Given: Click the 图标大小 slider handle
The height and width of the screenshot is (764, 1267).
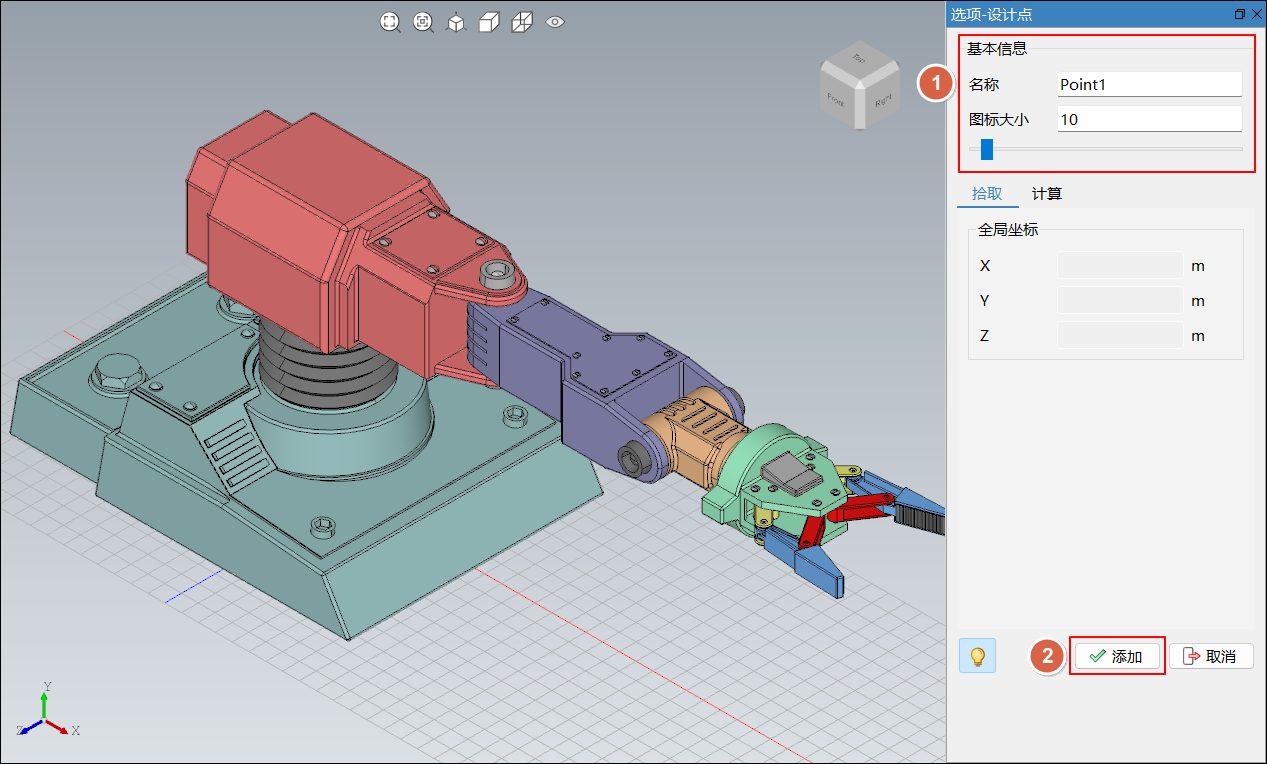Looking at the screenshot, I should [987, 149].
